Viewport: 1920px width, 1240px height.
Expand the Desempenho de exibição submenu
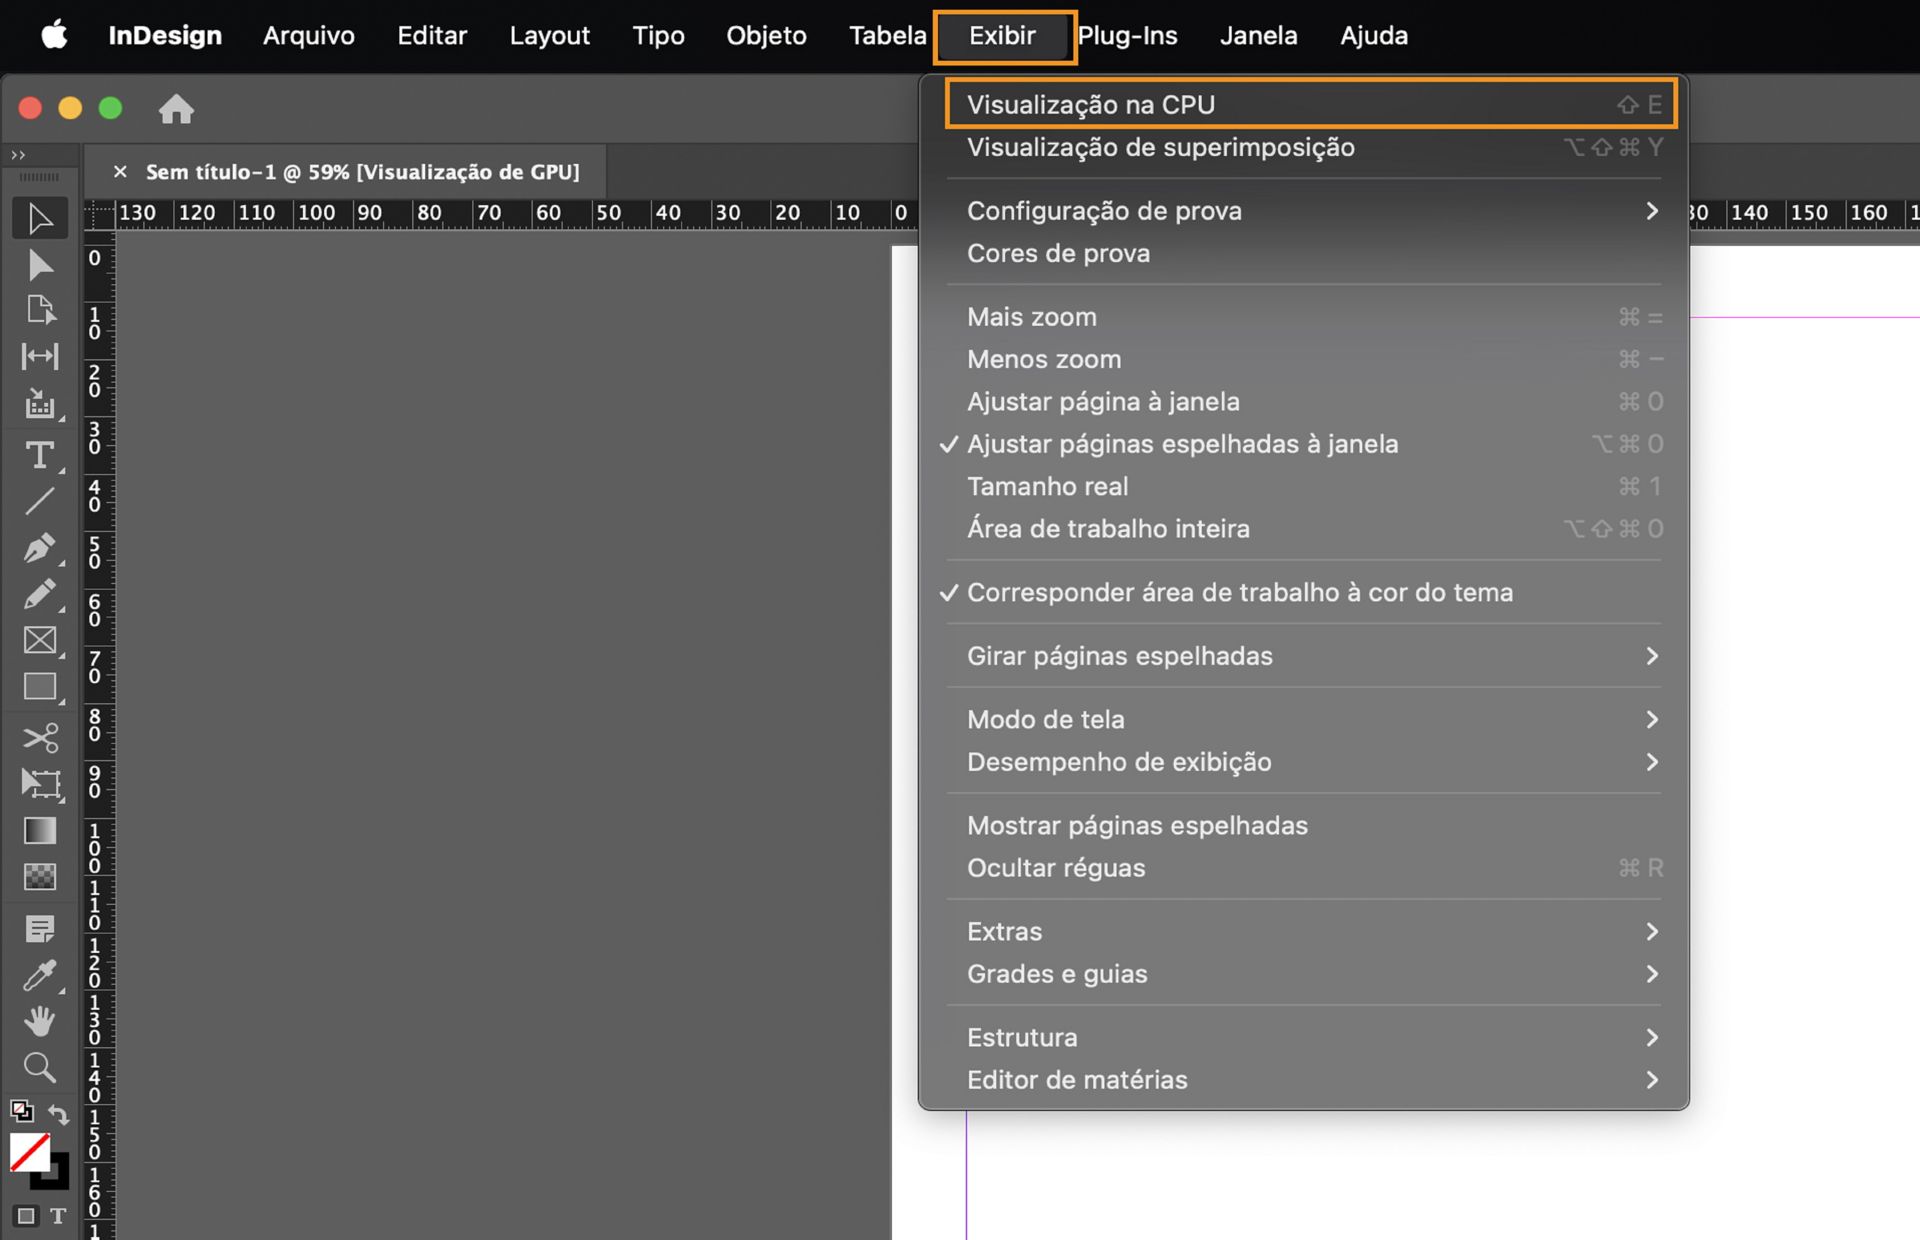coord(1118,762)
